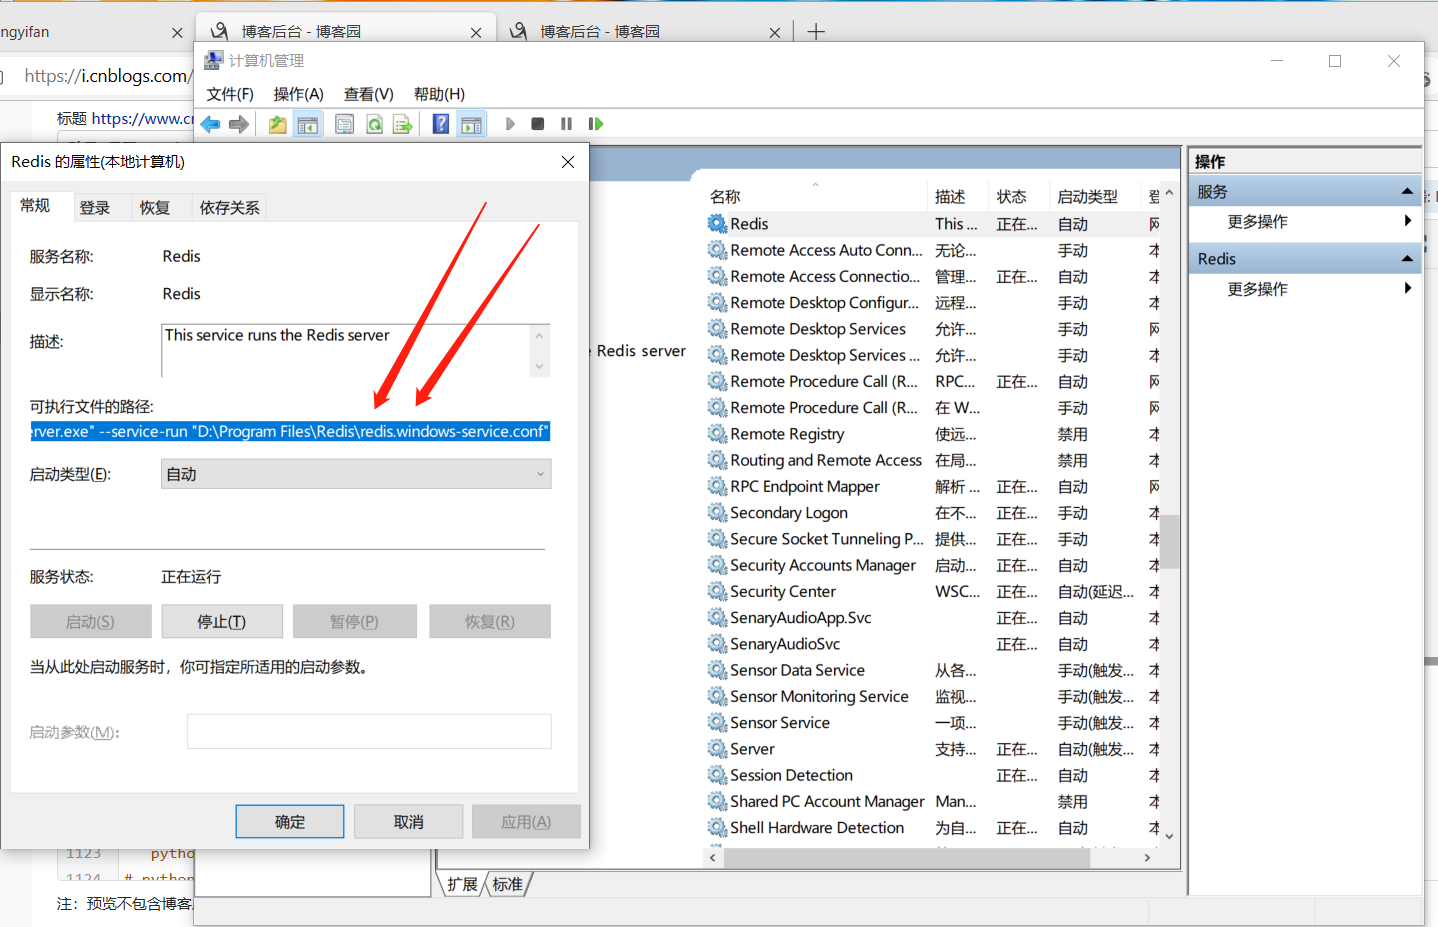This screenshot has height=927, width=1438.
Task: Sort services by 启动类型 column header
Action: click(1093, 196)
